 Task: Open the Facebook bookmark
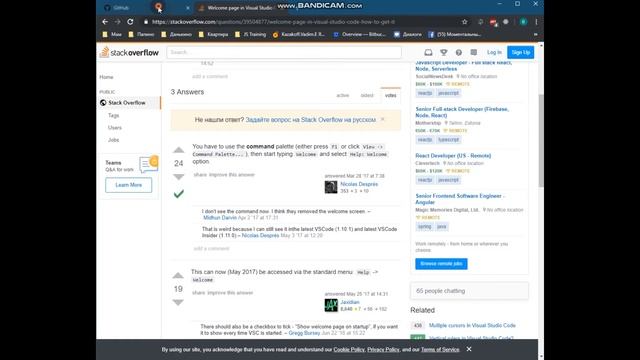pos(454,35)
